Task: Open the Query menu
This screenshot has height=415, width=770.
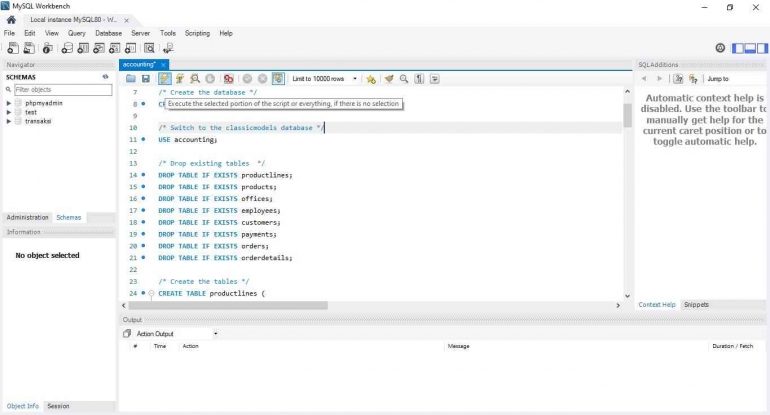Action: tap(77, 33)
